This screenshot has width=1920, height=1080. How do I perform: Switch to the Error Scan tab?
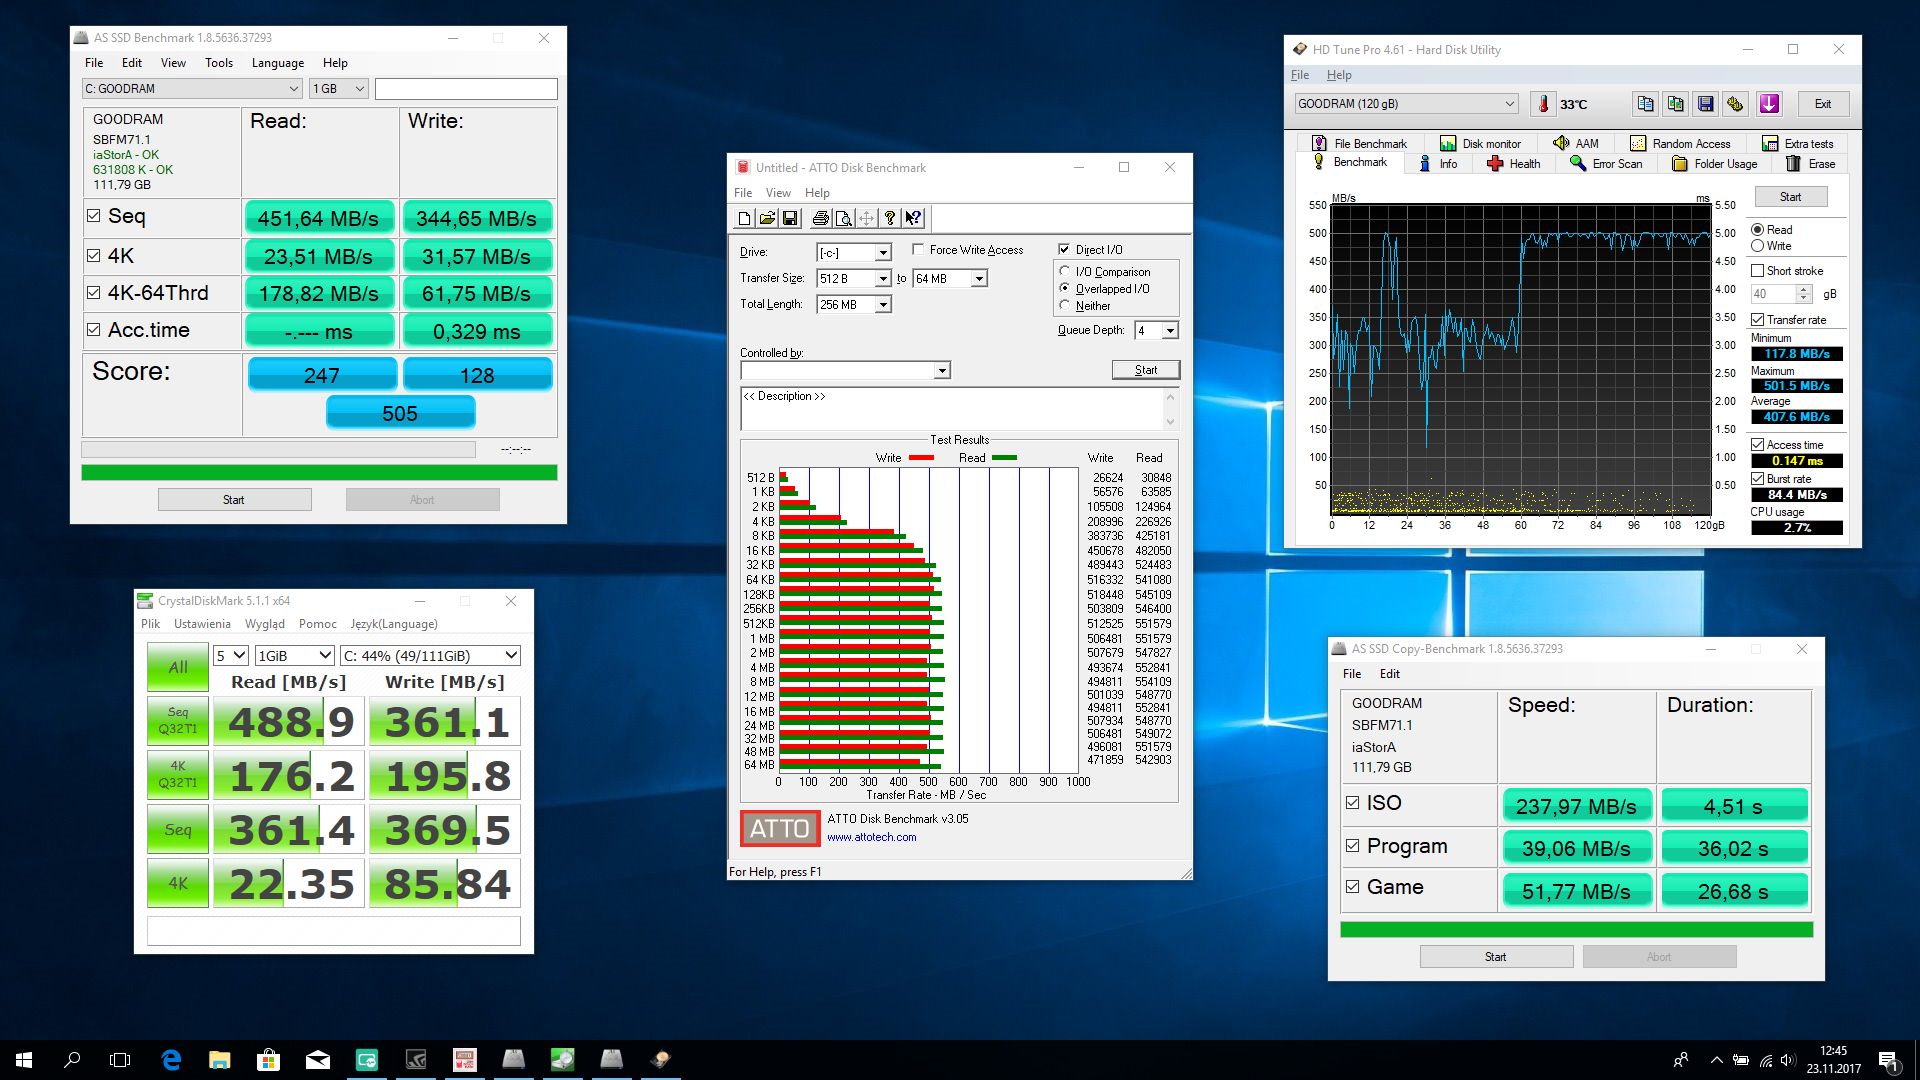pos(1606,164)
